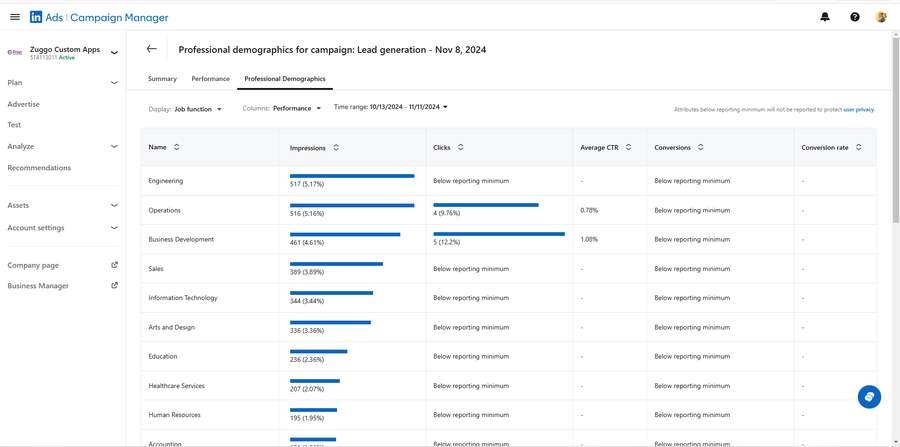Select the Business Development row name
The width and height of the screenshot is (900, 447).
(x=181, y=239)
